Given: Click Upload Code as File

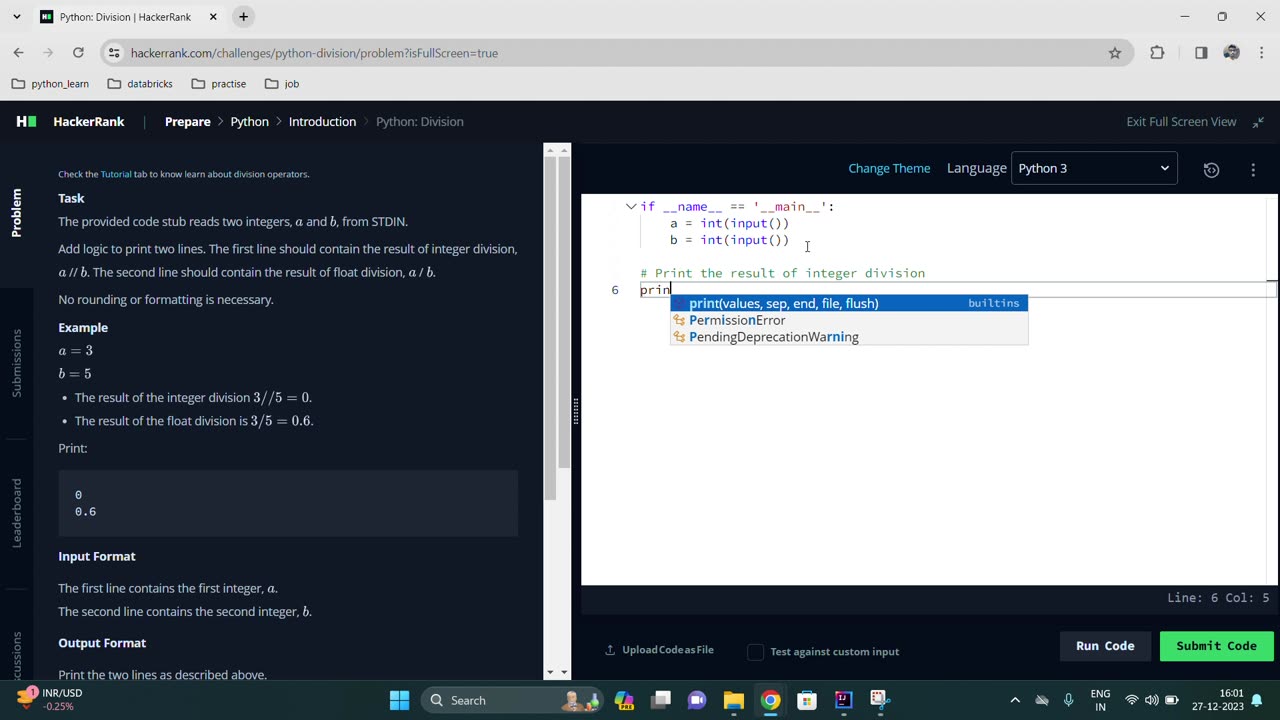Looking at the screenshot, I should [x=668, y=650].
